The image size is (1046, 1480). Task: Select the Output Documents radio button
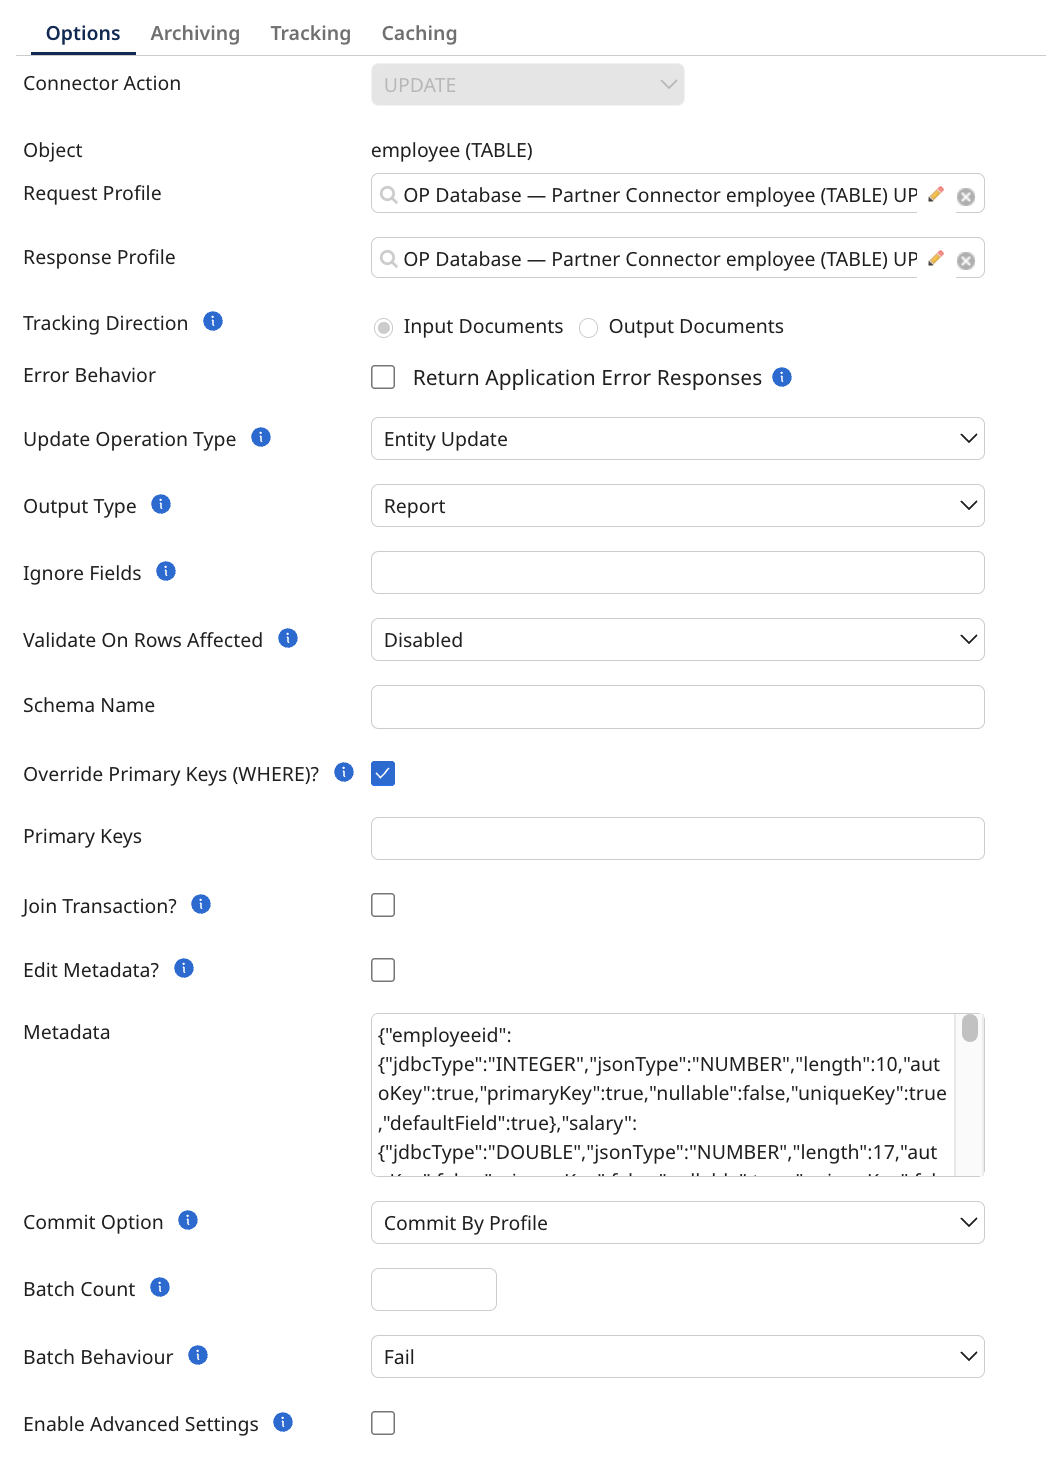(589, 327)
